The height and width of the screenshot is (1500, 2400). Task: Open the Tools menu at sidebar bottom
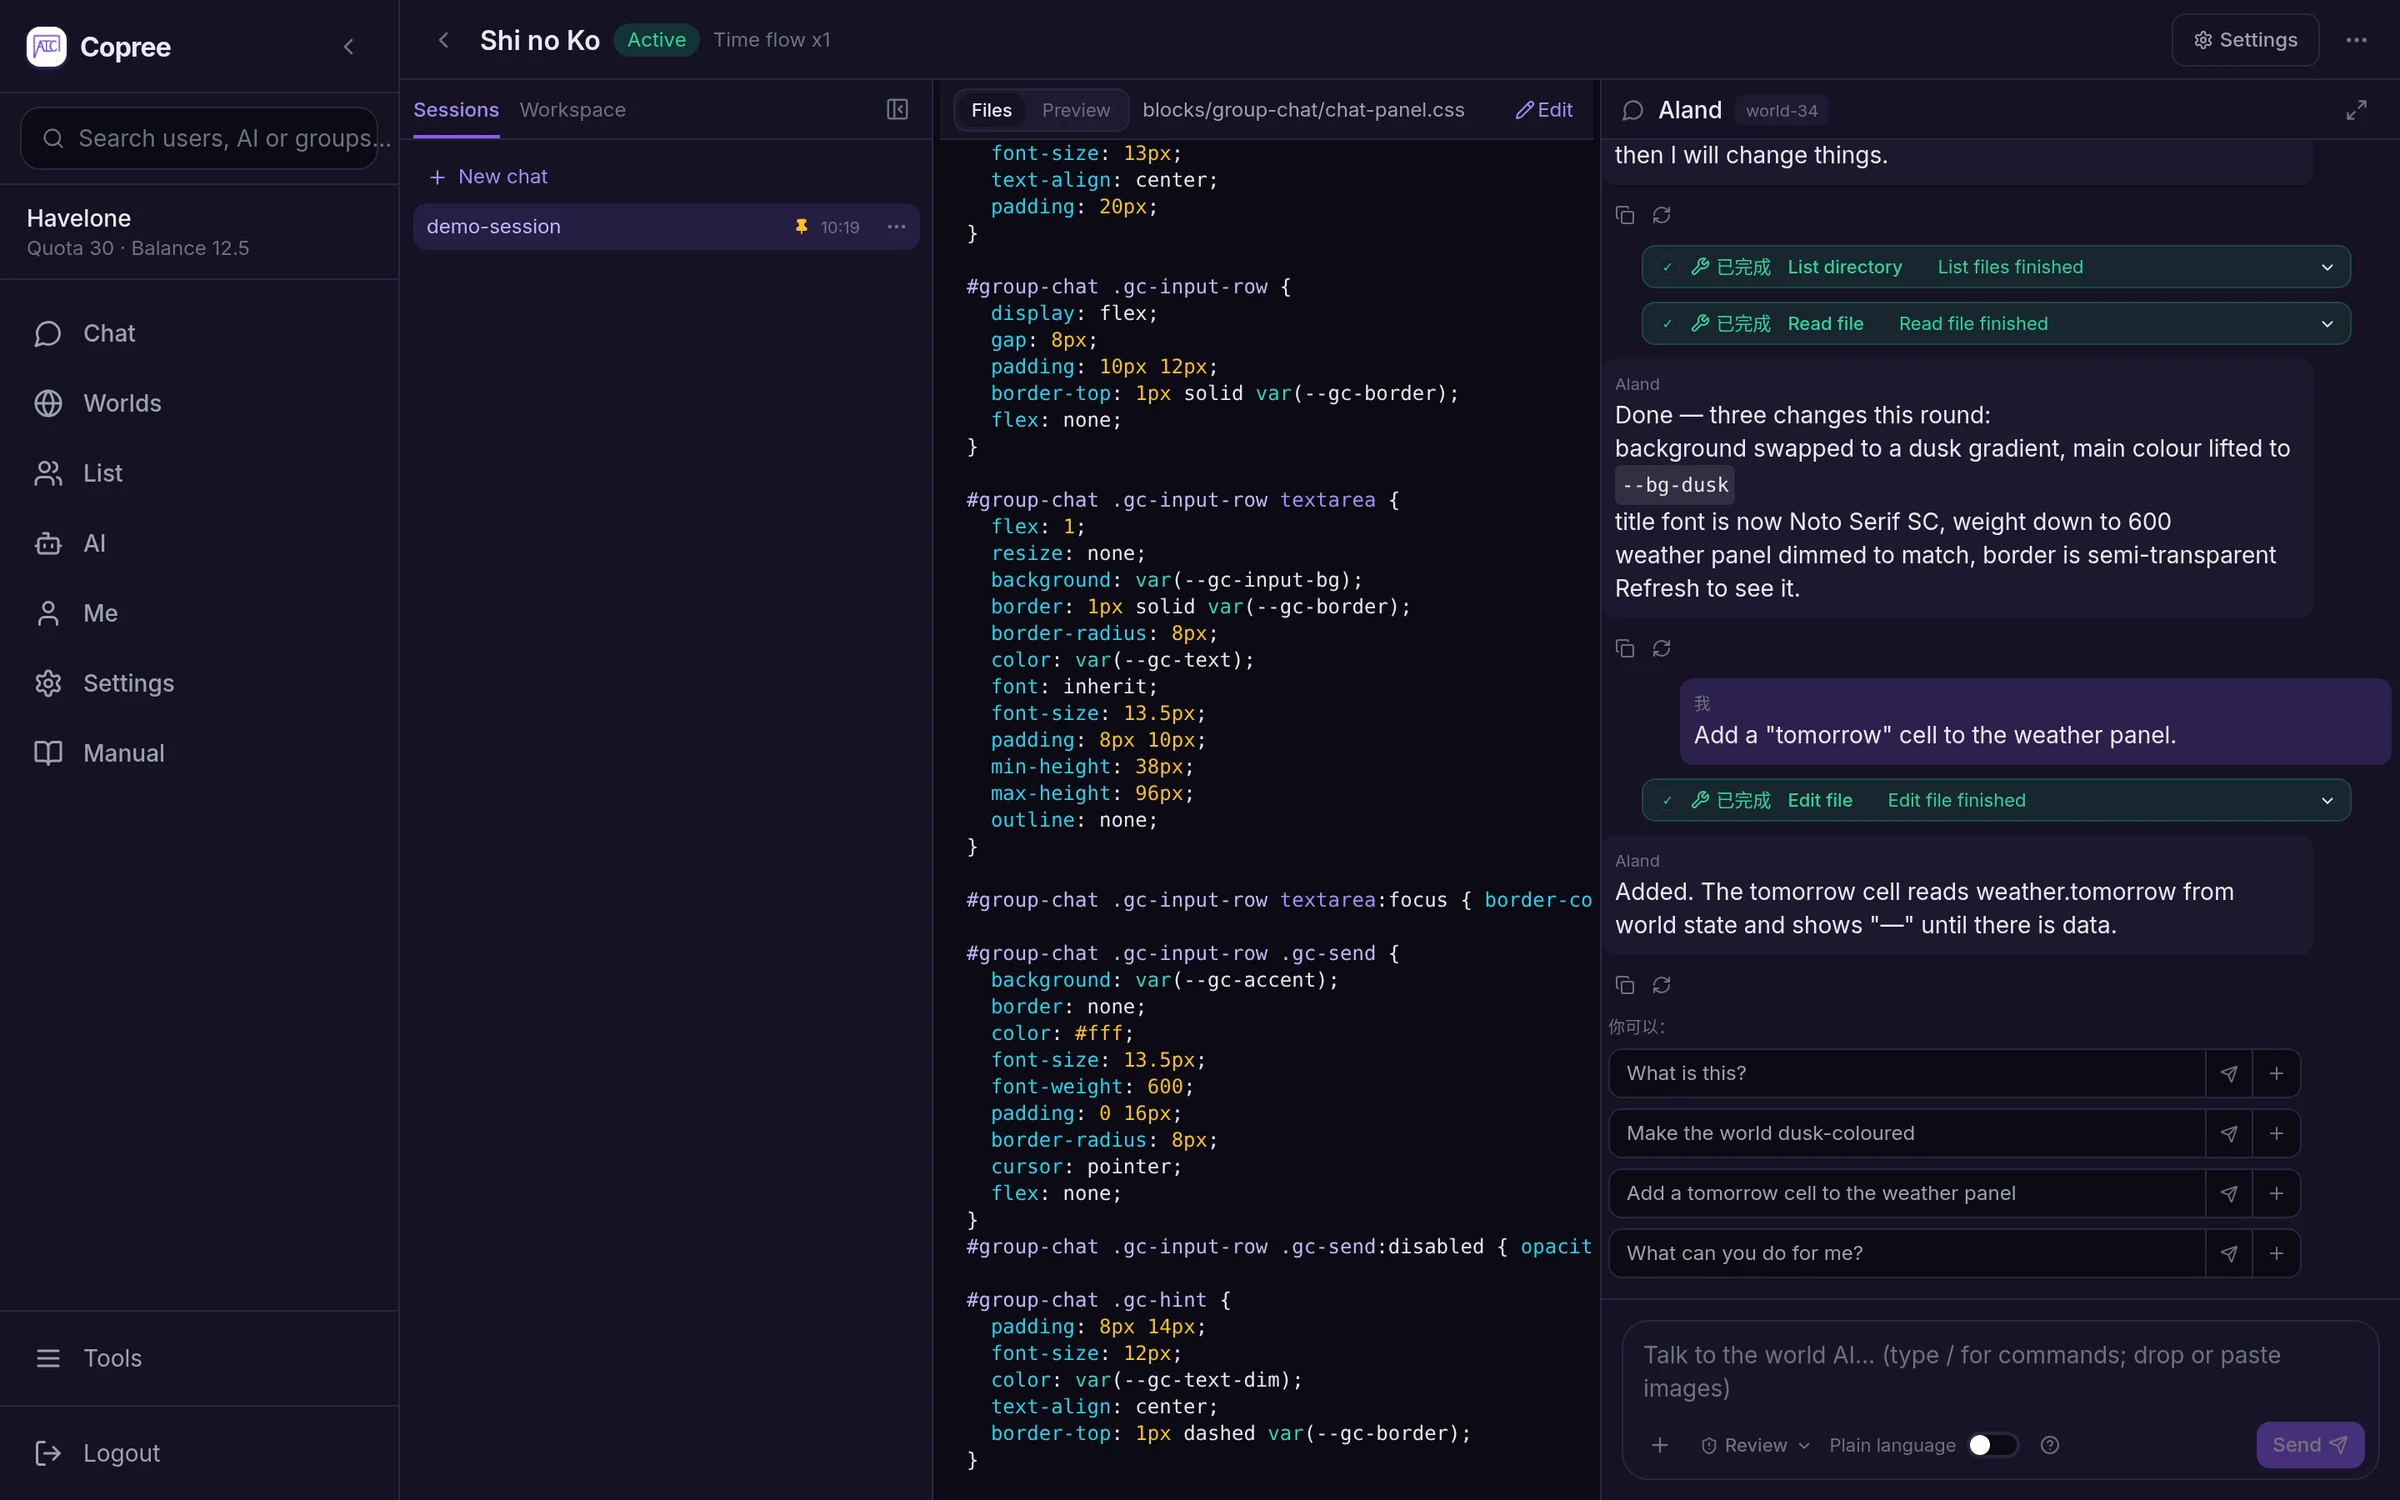coord(200,1358)
